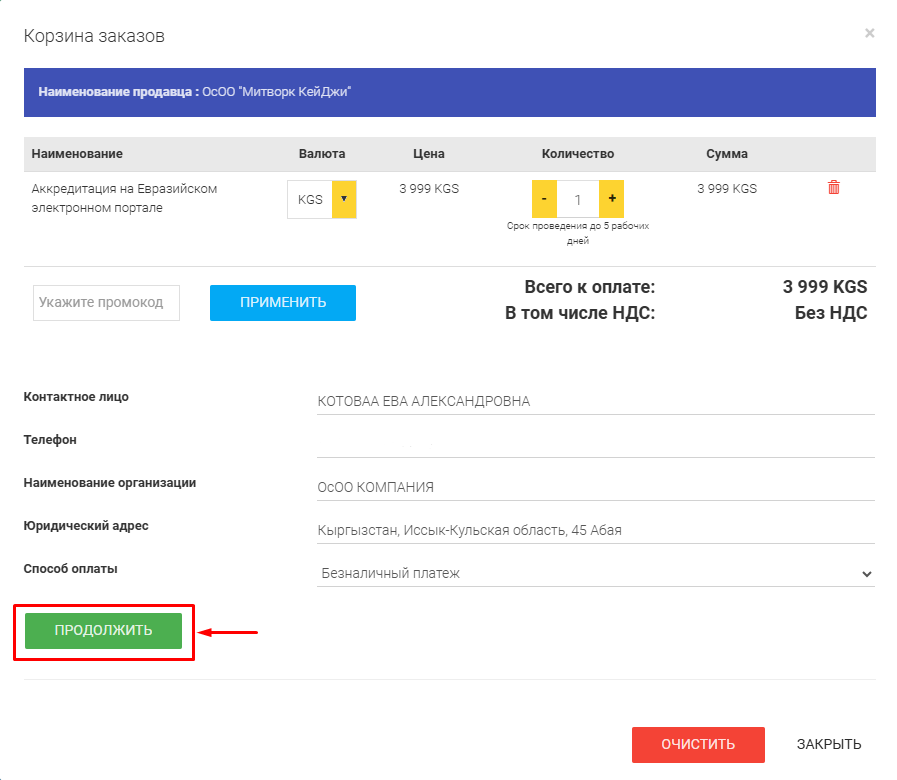897x780 pixels.
Task: Decrease quantity with the minus button
Action: pyautogui.click(x=544, y=199)
